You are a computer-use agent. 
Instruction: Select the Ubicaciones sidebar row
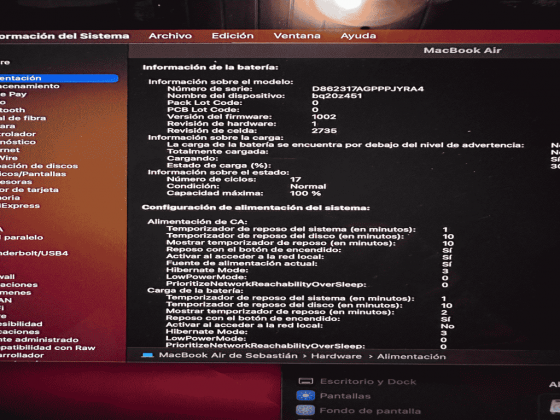click(x=19, y=285)
